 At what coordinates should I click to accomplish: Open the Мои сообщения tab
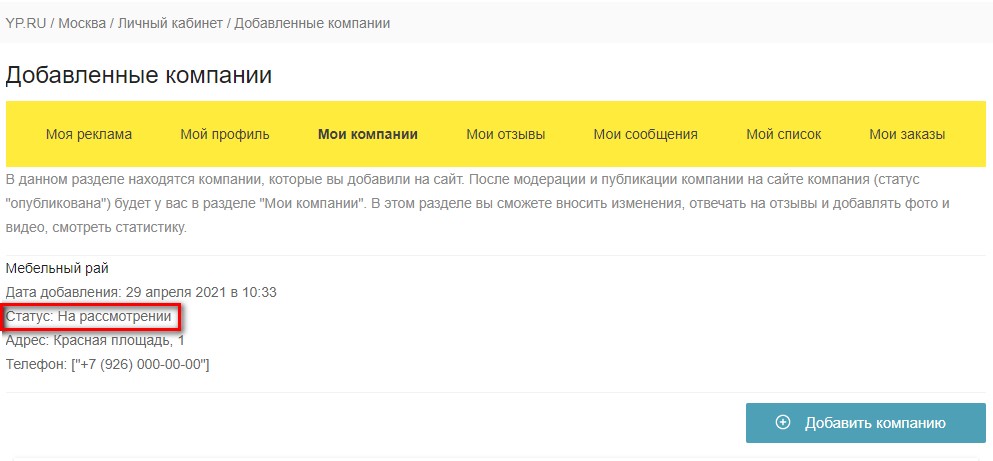tap(645, 134)
